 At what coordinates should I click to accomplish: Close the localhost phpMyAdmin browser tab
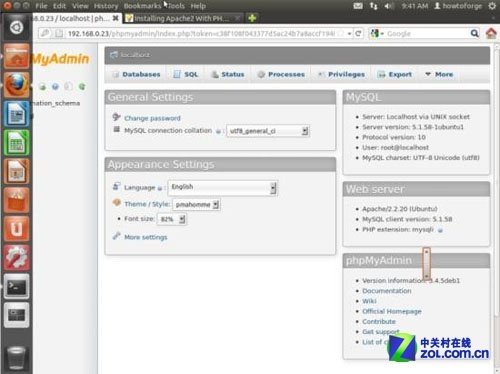[x=115, y=18]
